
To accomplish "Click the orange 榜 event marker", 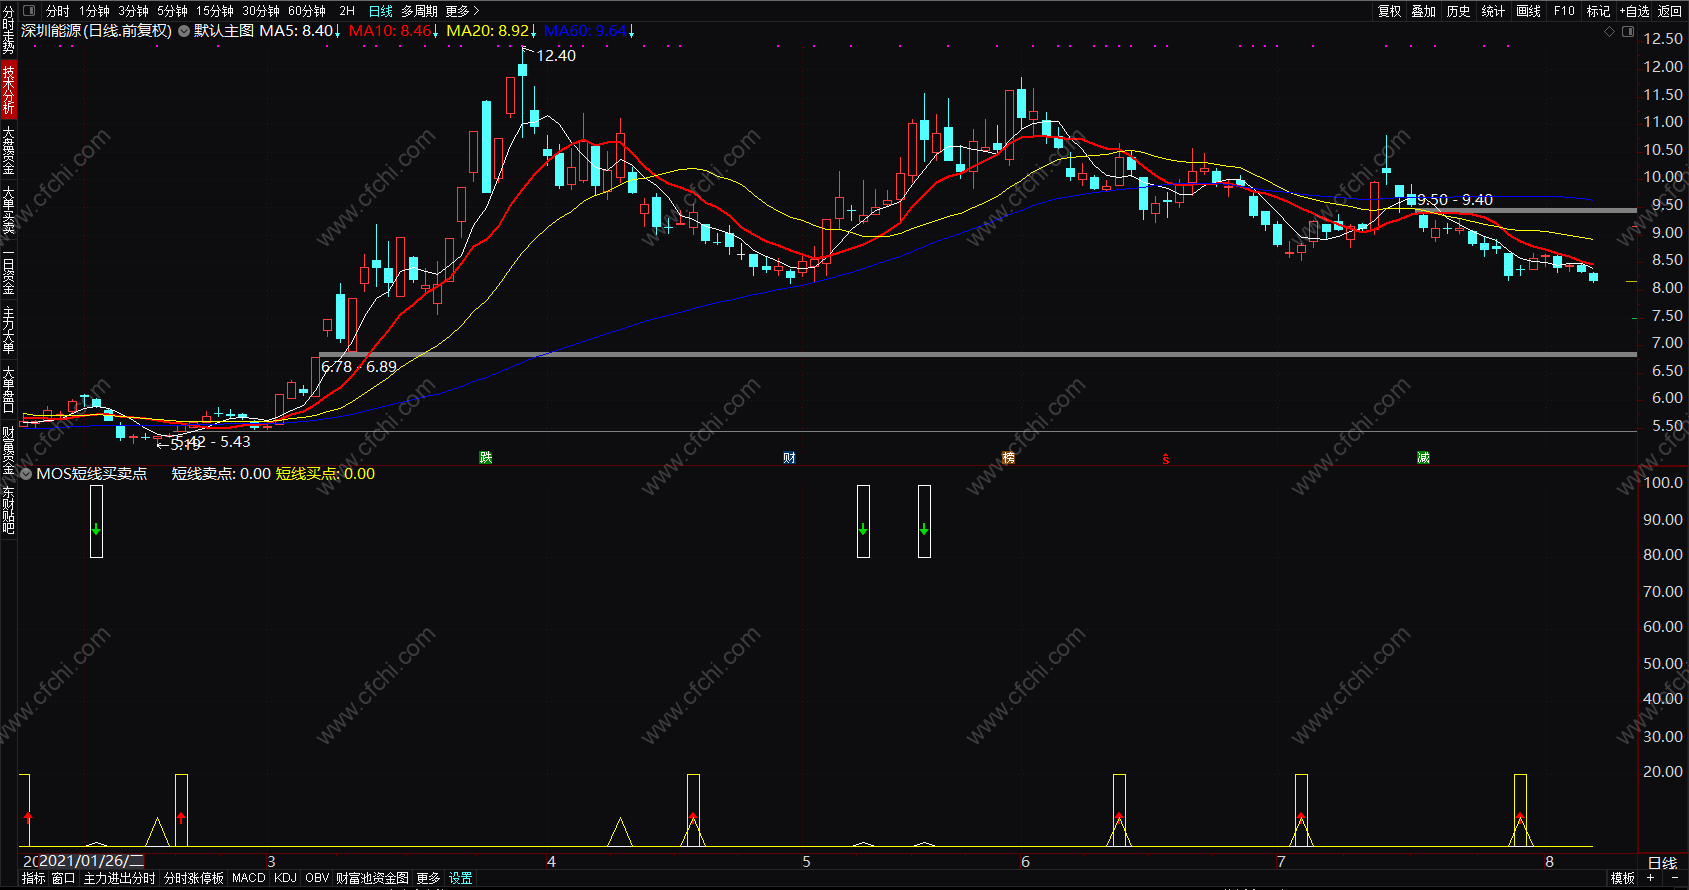I will [x=1008, y=457].
